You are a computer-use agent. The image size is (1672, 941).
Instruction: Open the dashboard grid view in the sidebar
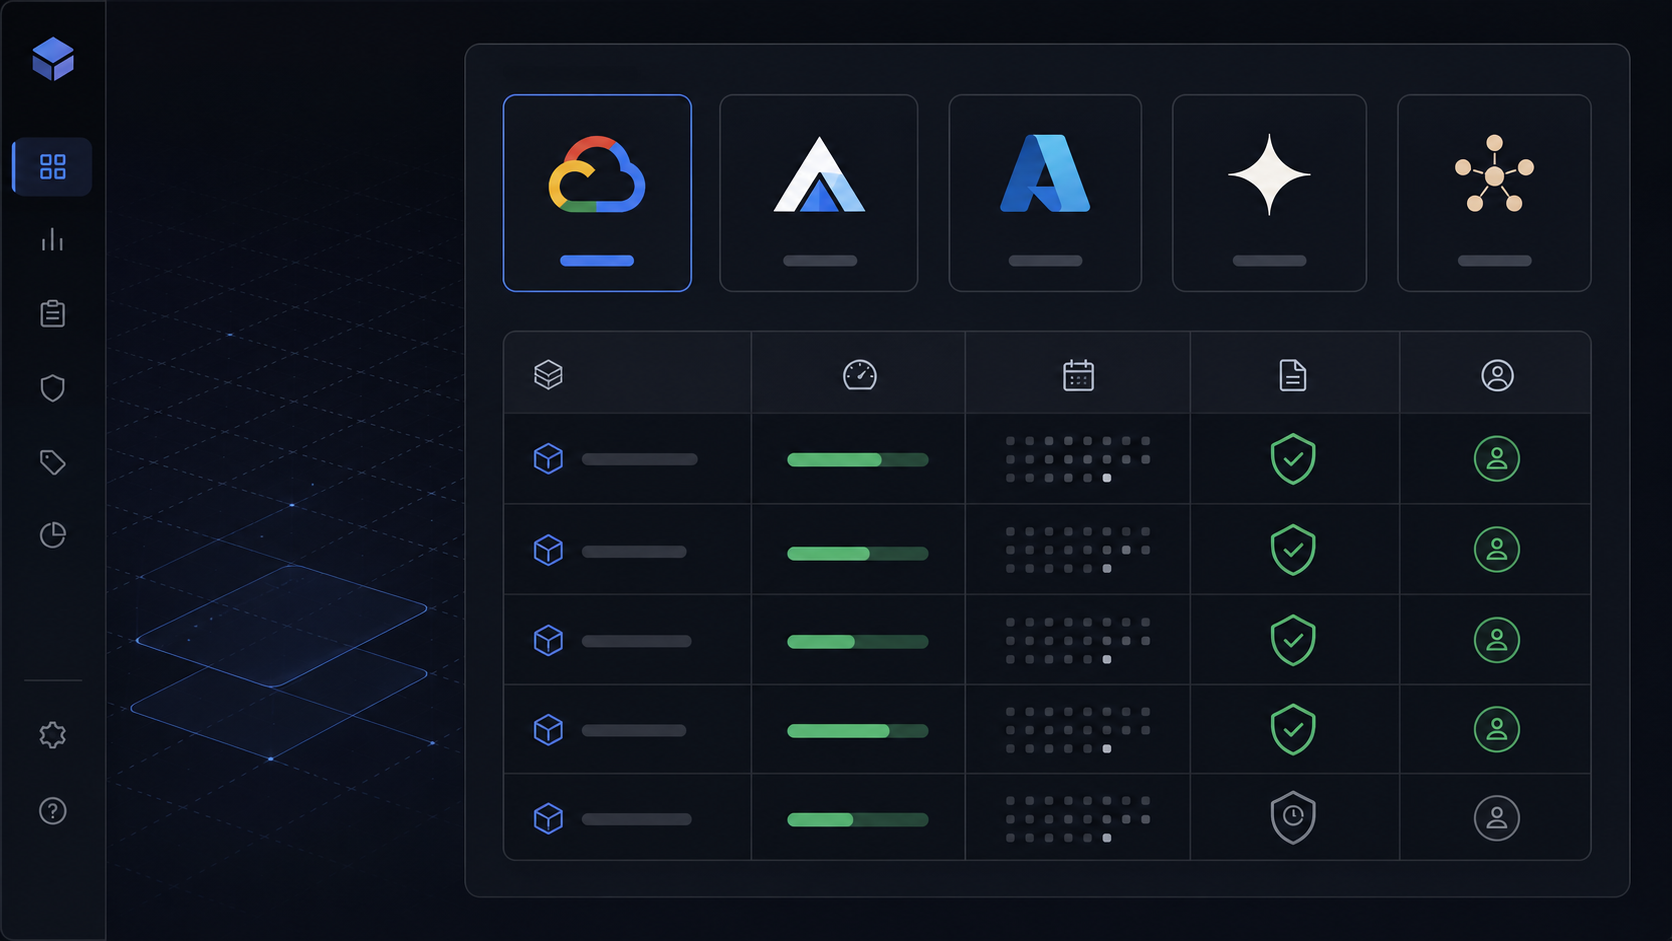(x=53, y=166)
